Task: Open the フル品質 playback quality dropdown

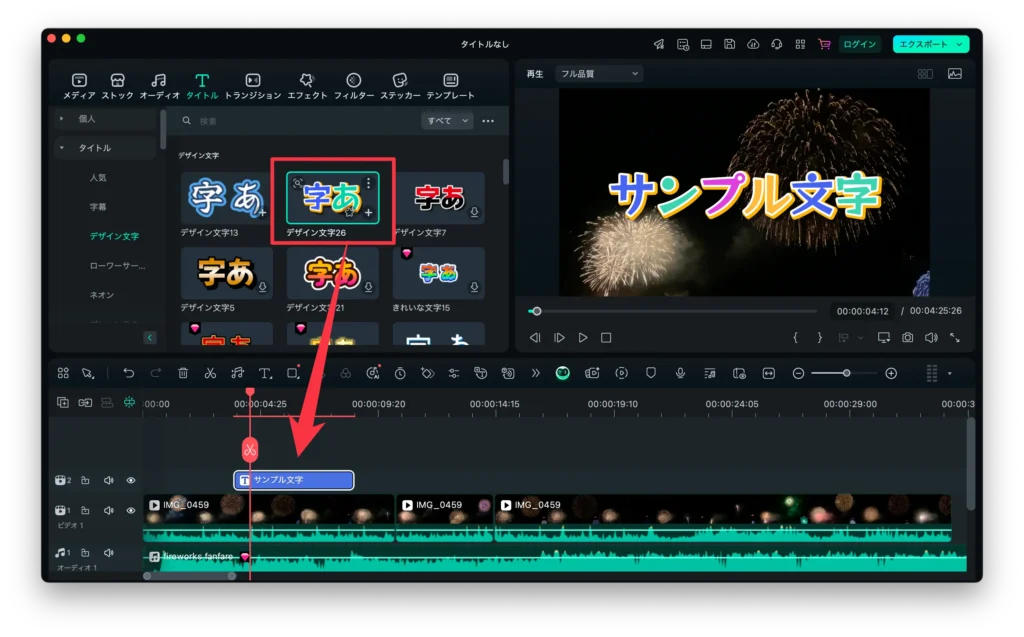Action: [x=598, y=72]
